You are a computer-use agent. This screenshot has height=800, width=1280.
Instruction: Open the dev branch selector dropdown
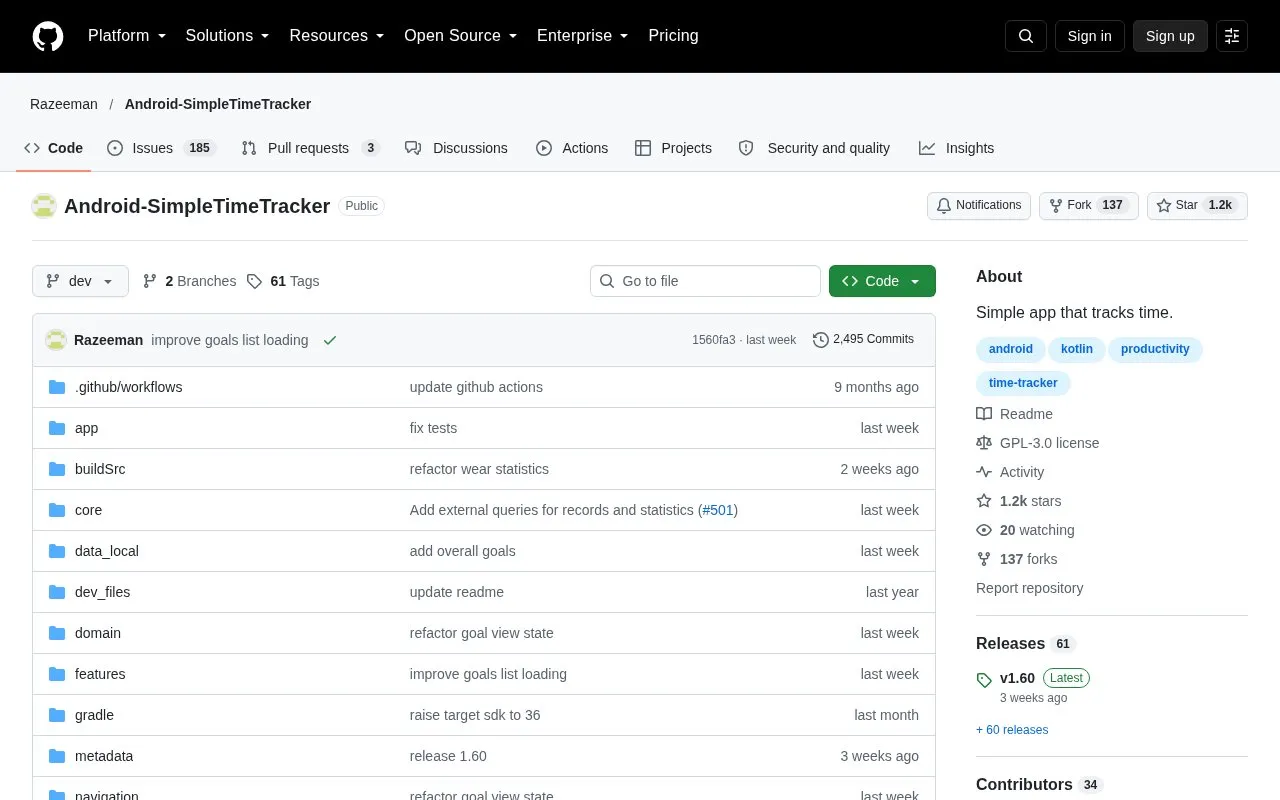pos(80,281)
